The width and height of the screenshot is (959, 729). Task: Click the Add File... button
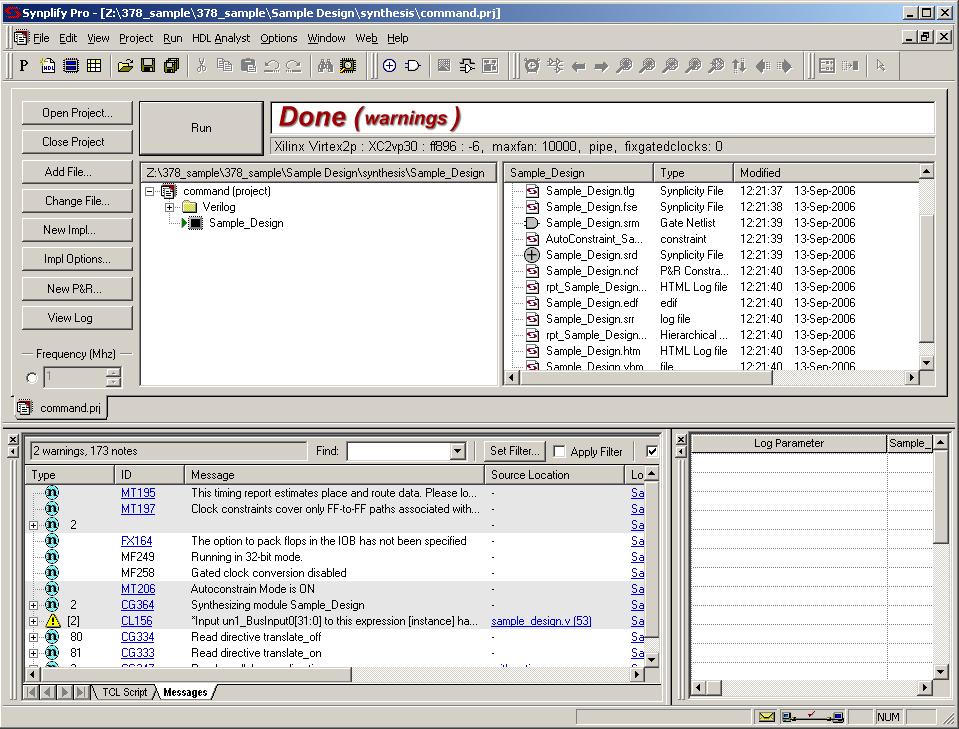point(77,172)
